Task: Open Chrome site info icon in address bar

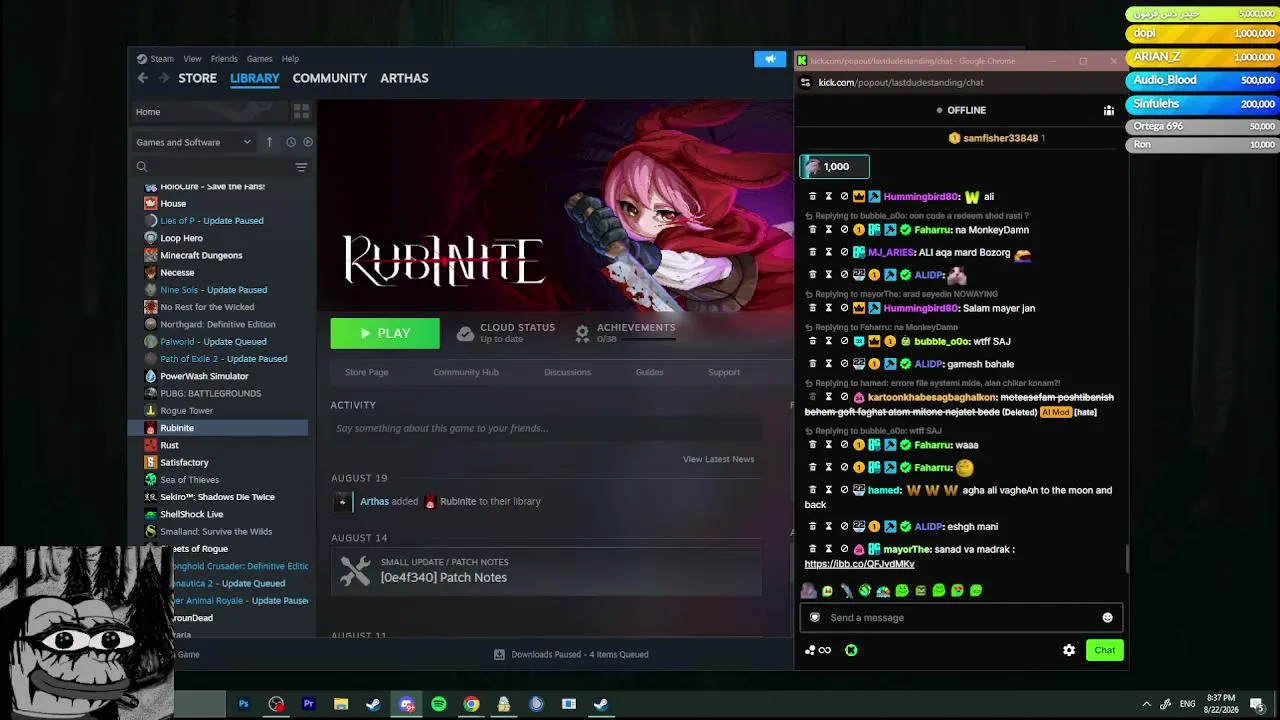Action: [x=805, y=83]
